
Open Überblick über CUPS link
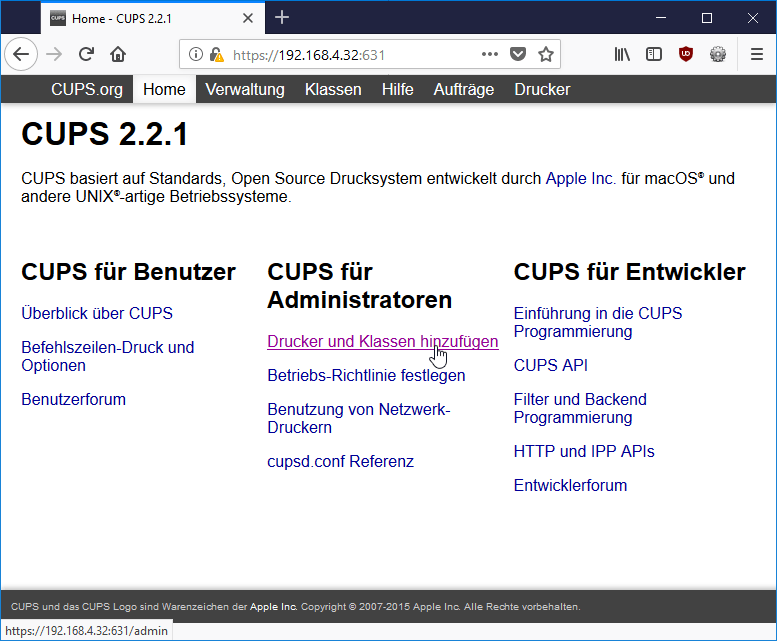point(97,313)
